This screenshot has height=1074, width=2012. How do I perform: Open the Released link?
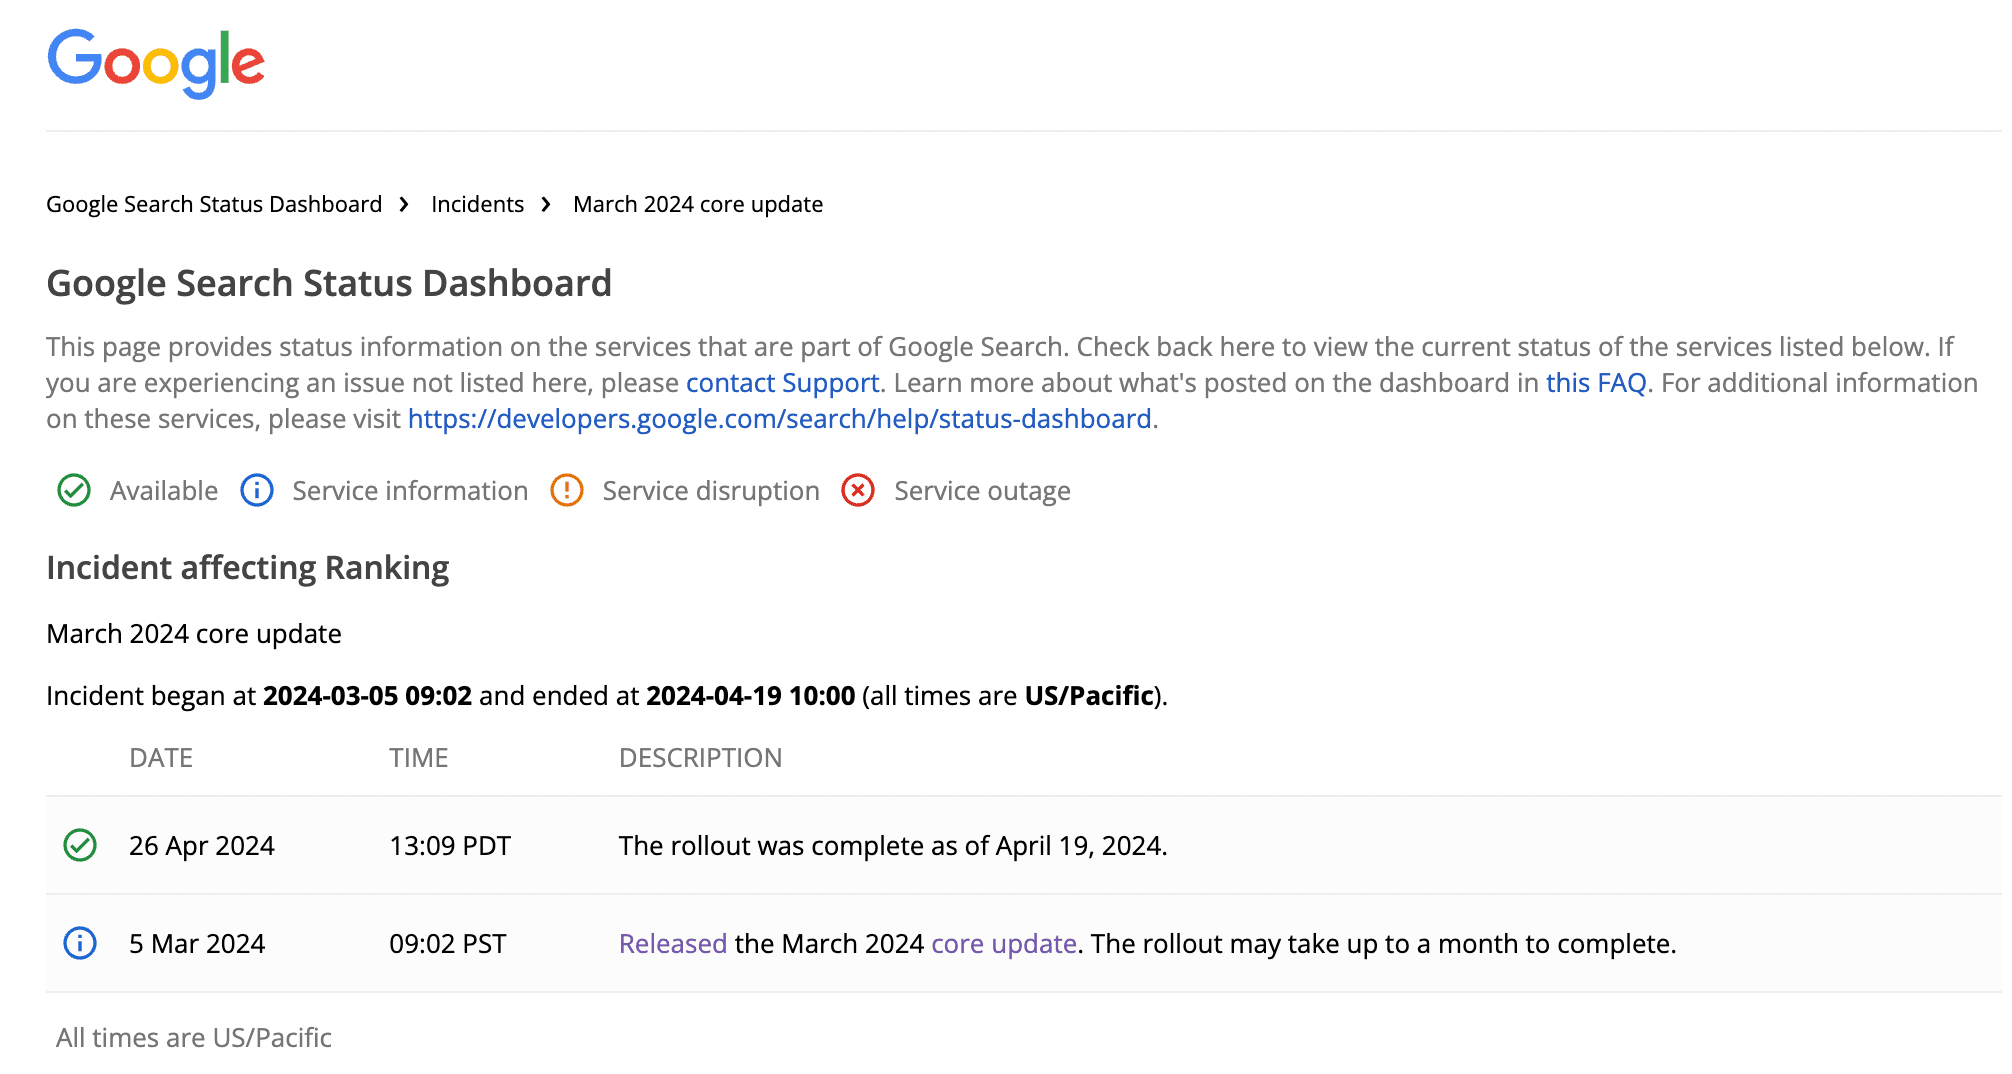(x=673, y=944)
